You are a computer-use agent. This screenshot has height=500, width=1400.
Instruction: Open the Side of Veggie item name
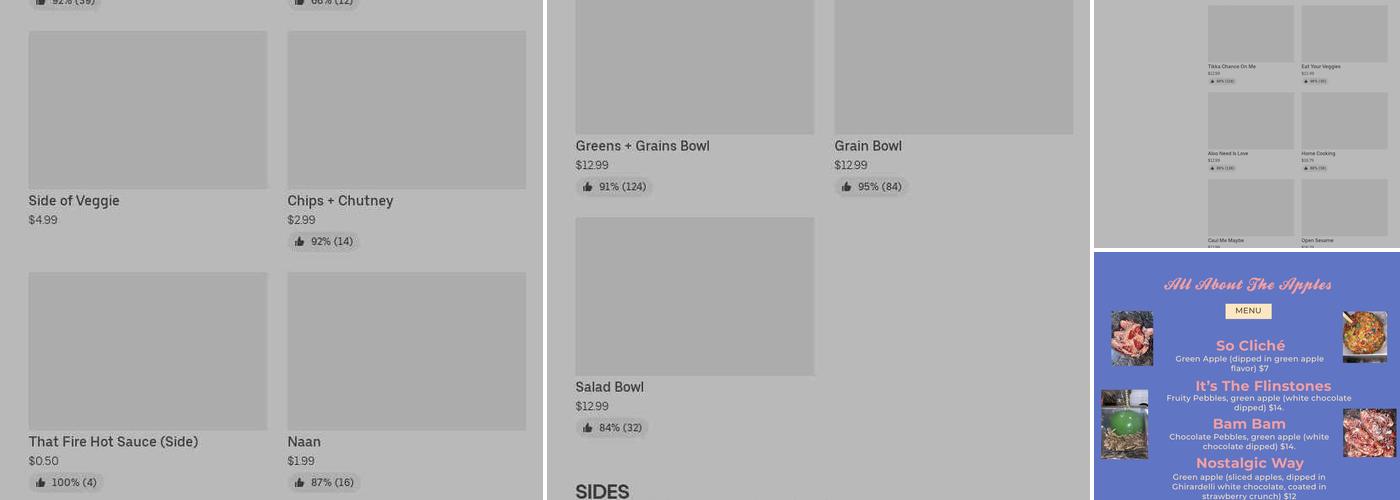click(74, 201)
